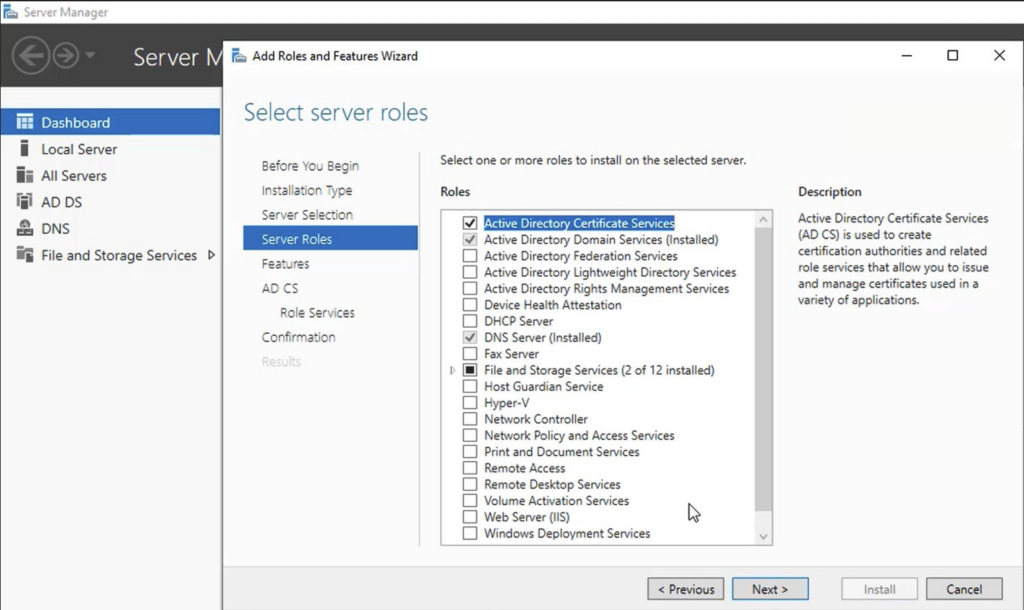Check the DHCP Server role checkbox

tap(470, 321)
